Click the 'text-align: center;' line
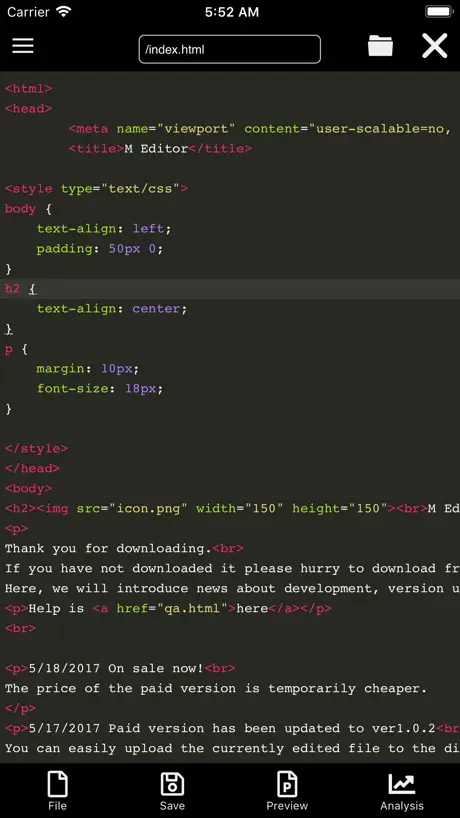This screenshot has height=818, width=460. (112, 308)
